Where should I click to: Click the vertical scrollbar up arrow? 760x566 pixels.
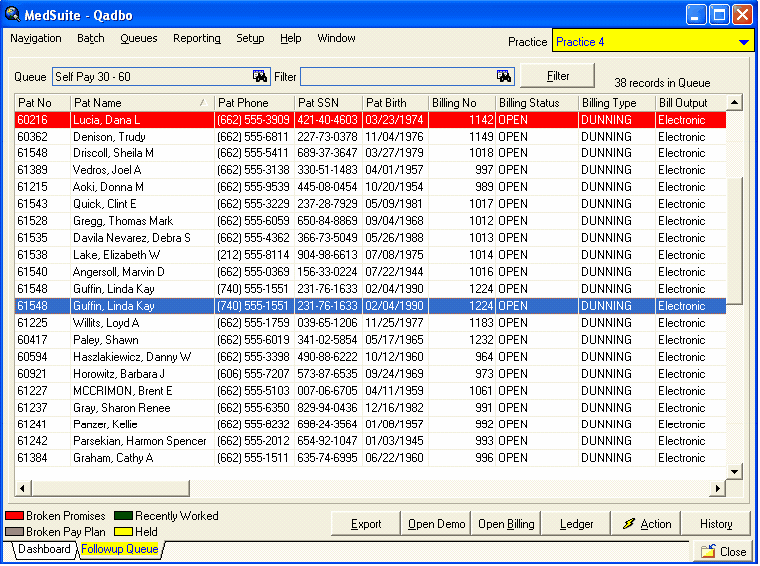click(x=734, y=102)
